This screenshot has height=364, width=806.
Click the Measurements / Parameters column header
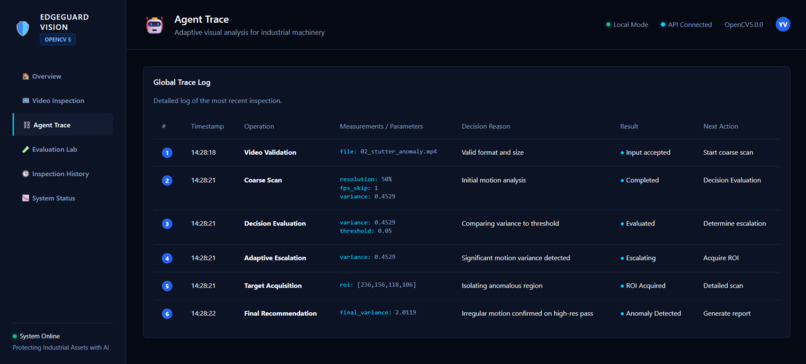(x=381, y=126)
